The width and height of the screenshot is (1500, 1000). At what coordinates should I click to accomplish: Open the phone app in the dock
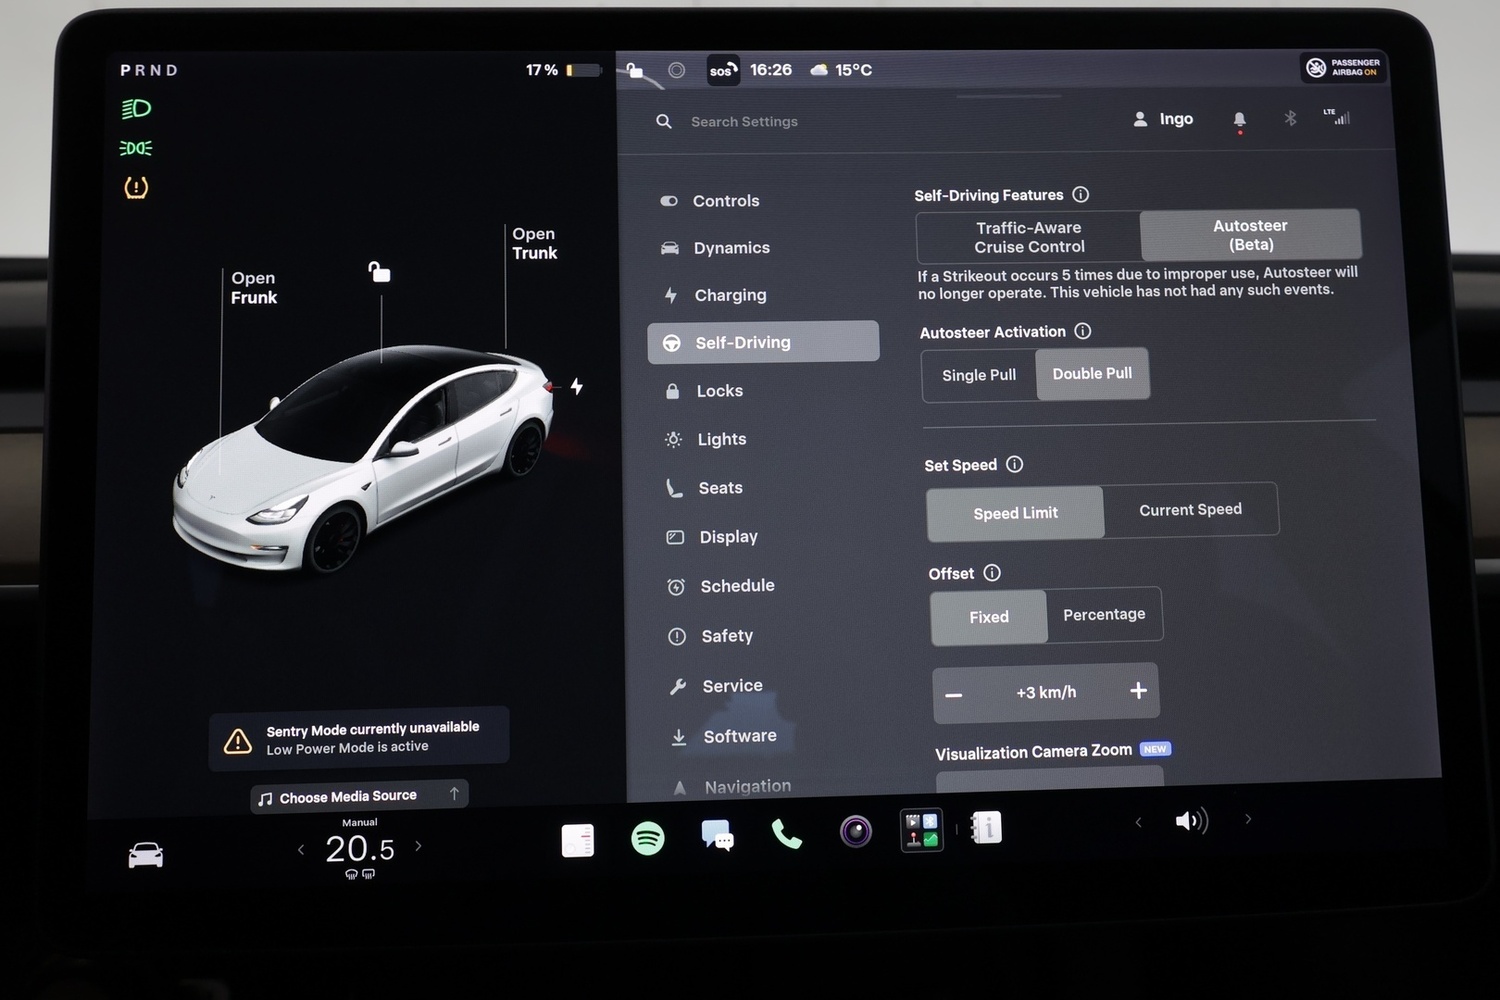(787, 834)
